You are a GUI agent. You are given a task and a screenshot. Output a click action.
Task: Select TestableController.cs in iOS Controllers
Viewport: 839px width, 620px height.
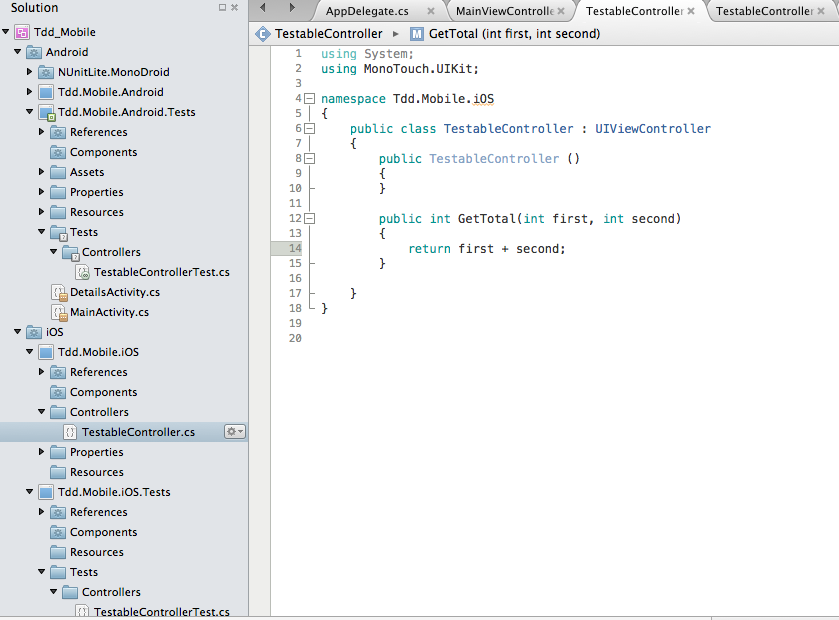tap(138, 432)
